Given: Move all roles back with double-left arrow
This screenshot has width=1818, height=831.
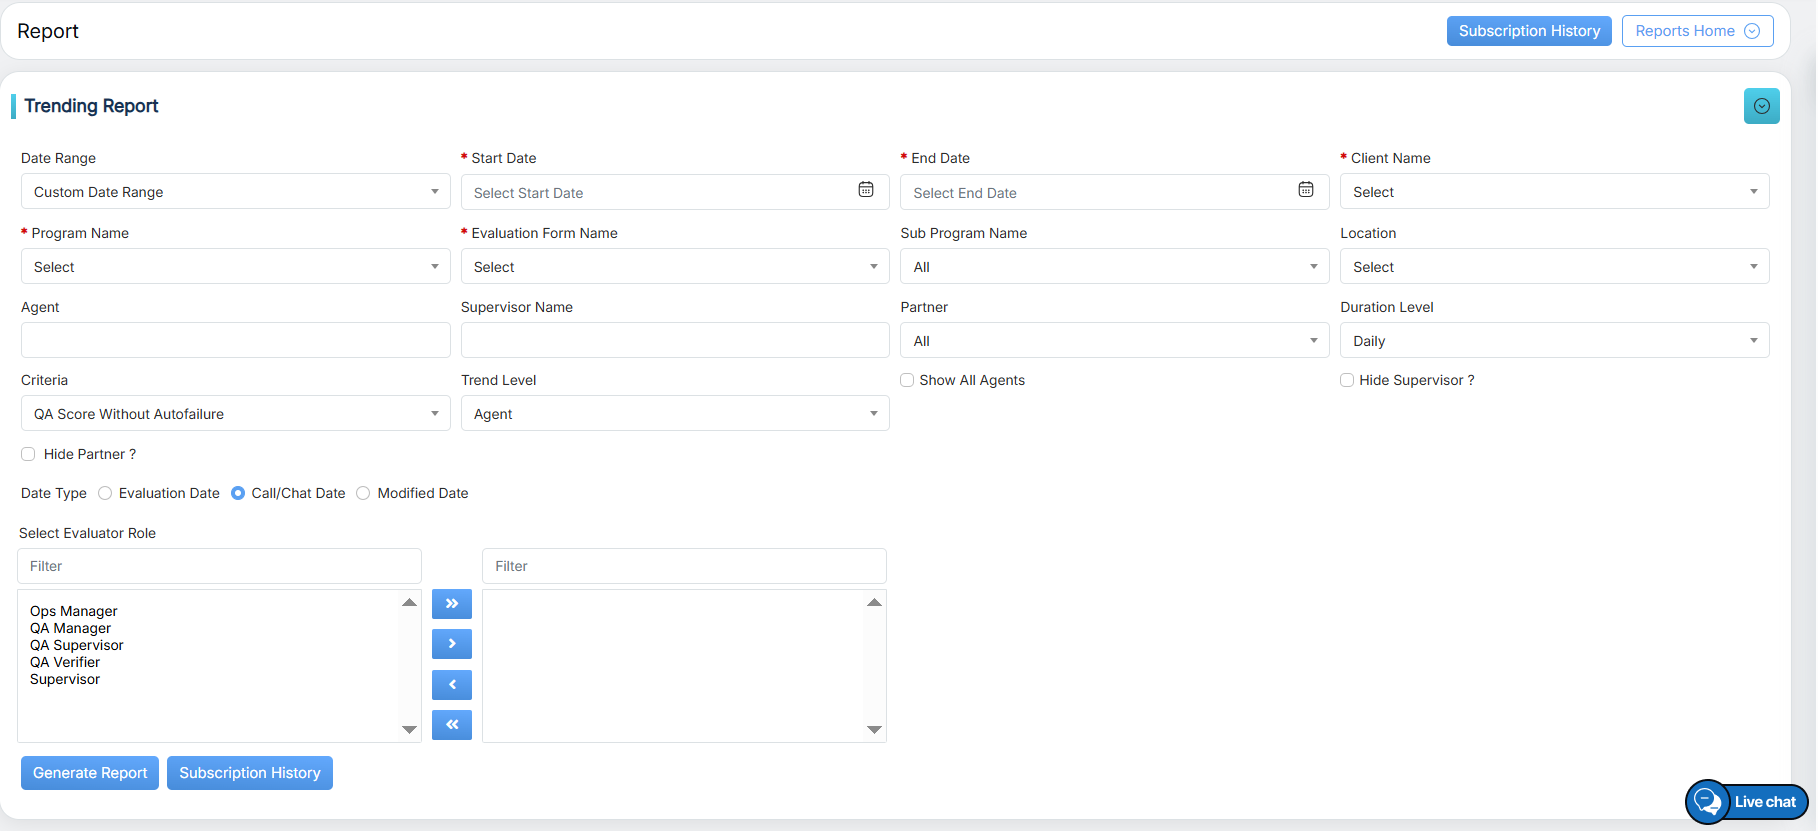Looking at the screenshot, I should pyautogui.click(x=452, y=725).
